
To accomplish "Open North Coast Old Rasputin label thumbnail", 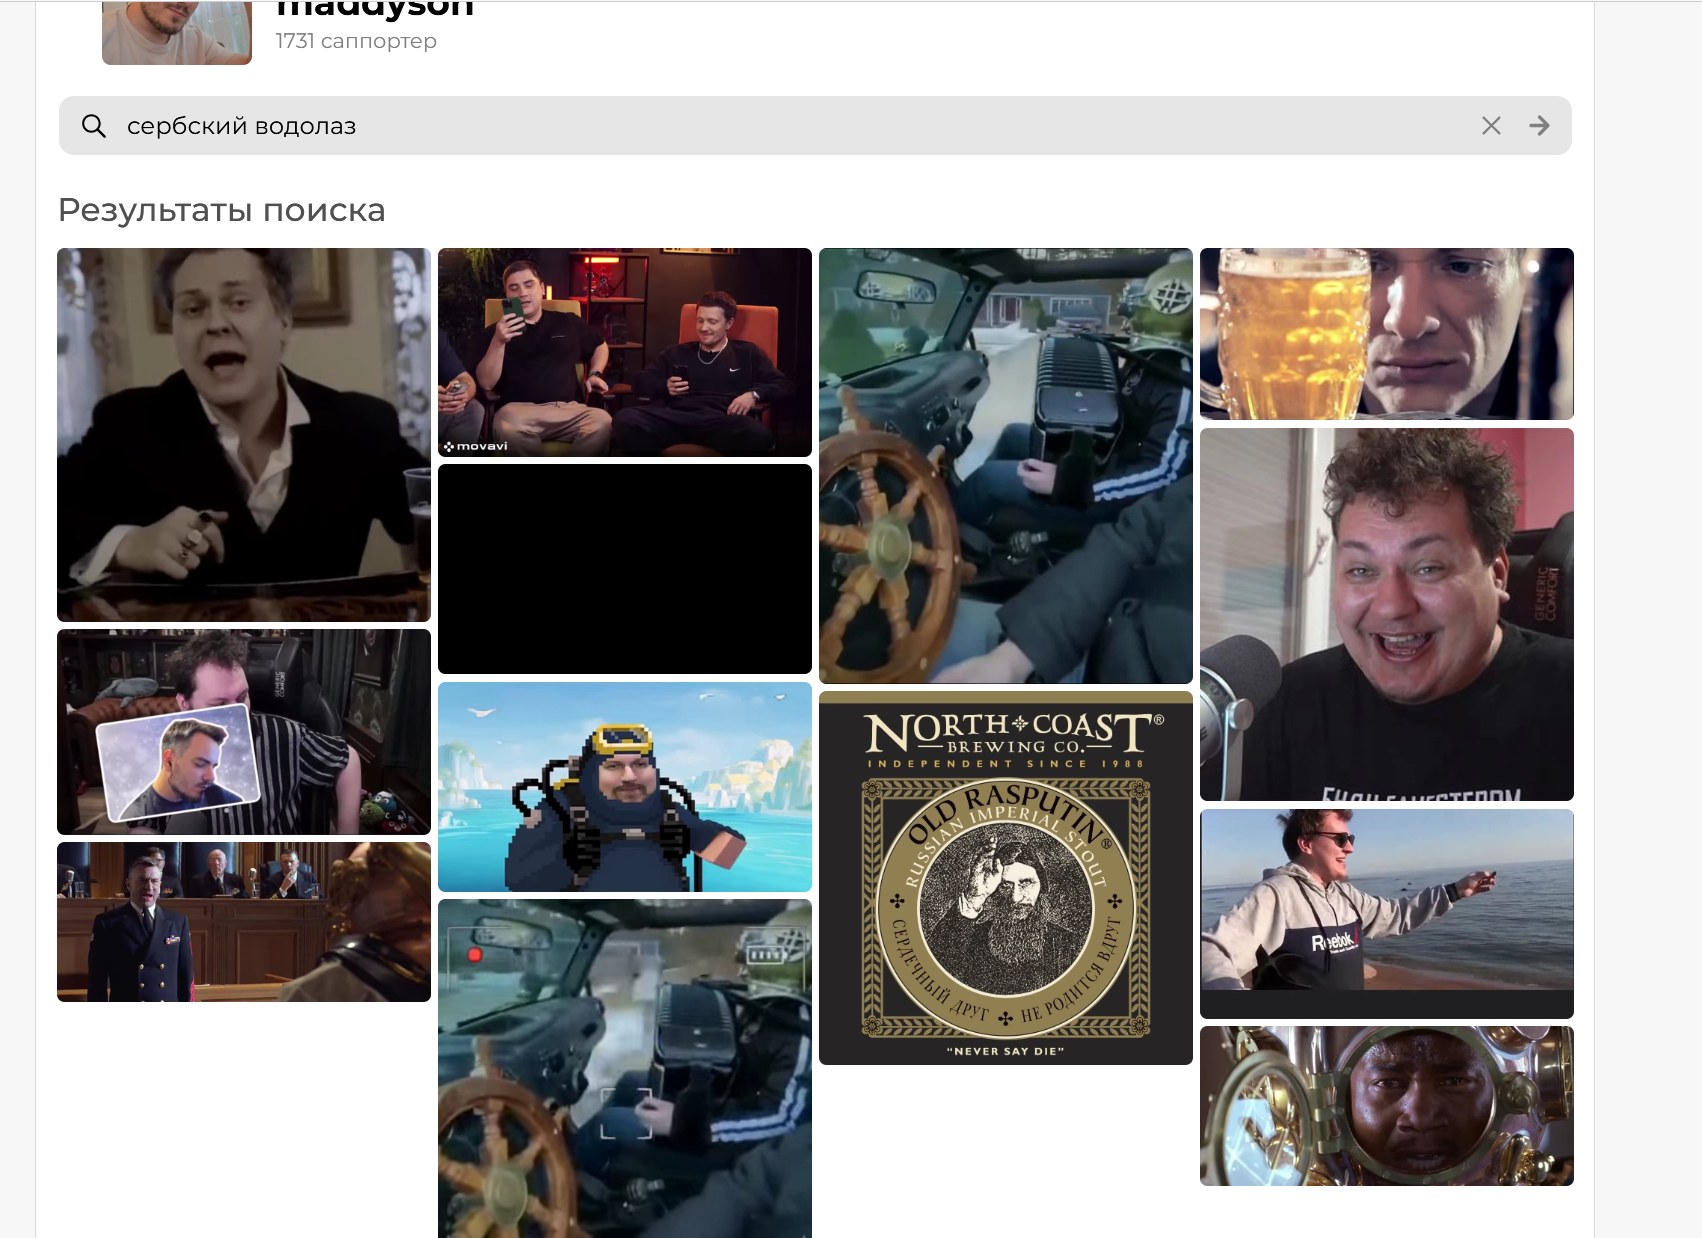I will click(x=1006, y=878).
